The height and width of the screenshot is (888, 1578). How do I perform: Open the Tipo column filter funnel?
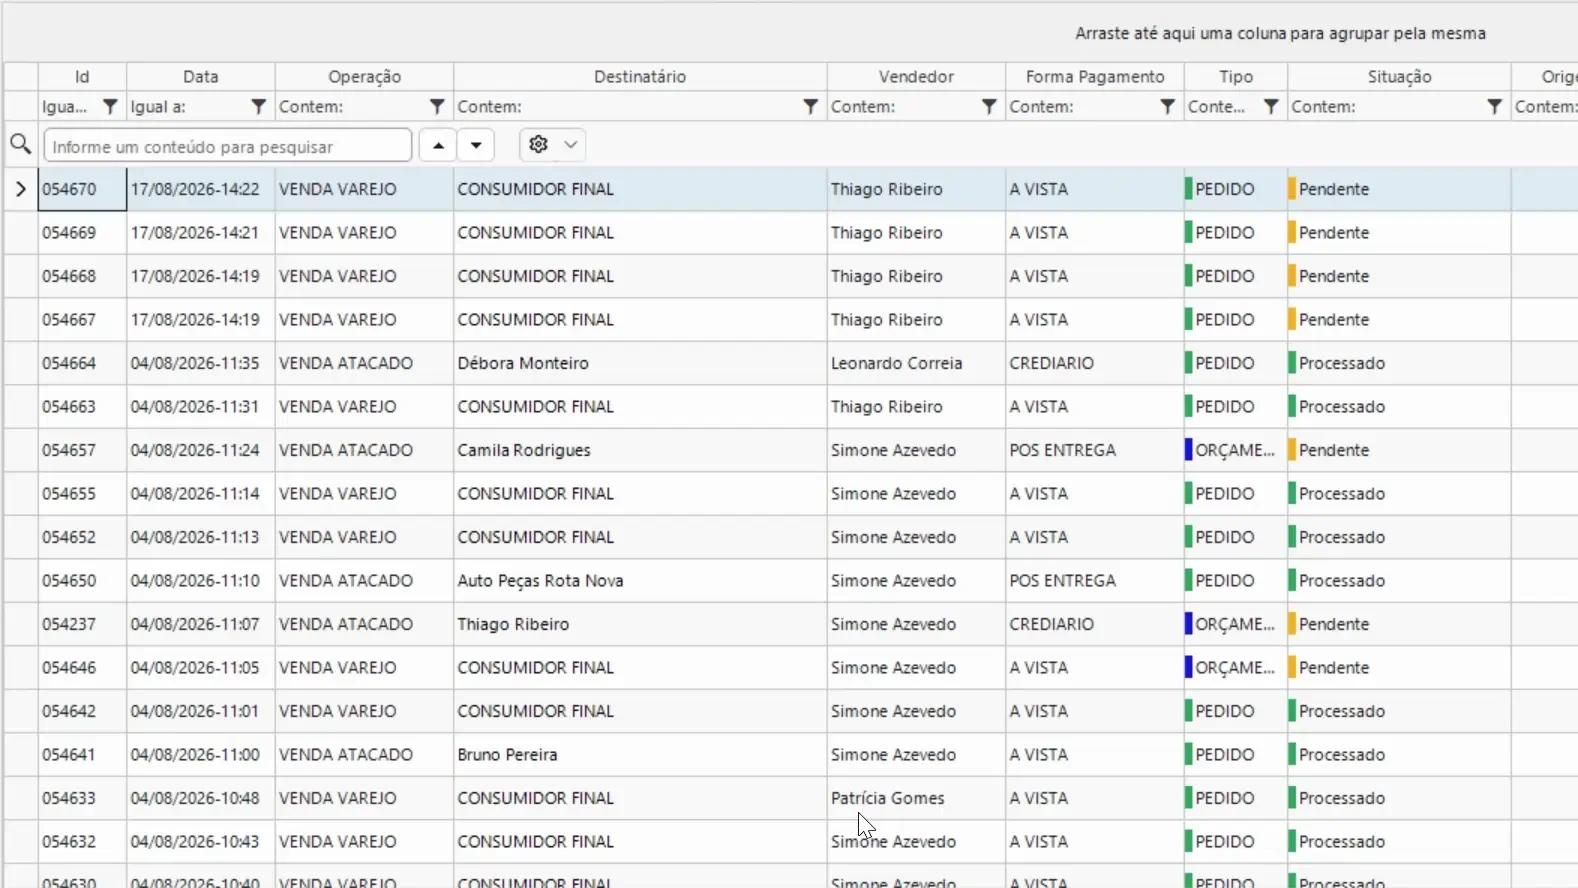(x=1271, y=107)
